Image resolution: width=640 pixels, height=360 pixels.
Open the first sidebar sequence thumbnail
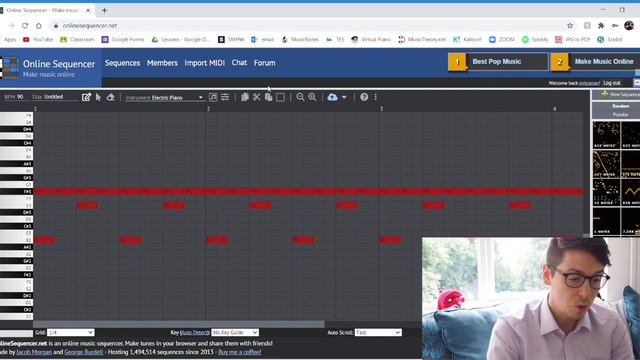[606, 135]
